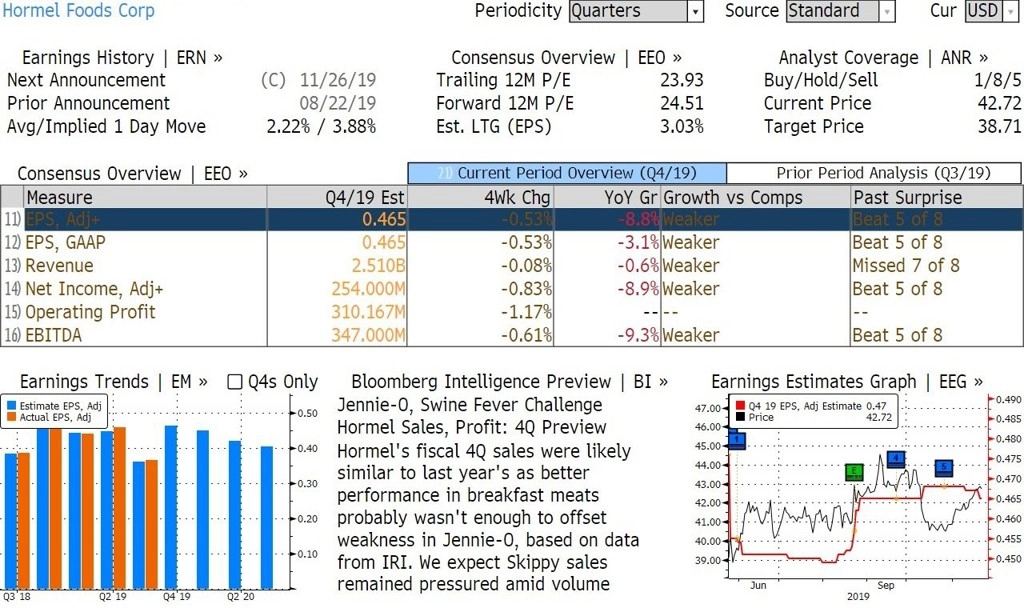The image size is (1024, 608).
Task: Open top Consensus Overview EEO link
Action: pos(566,57)
